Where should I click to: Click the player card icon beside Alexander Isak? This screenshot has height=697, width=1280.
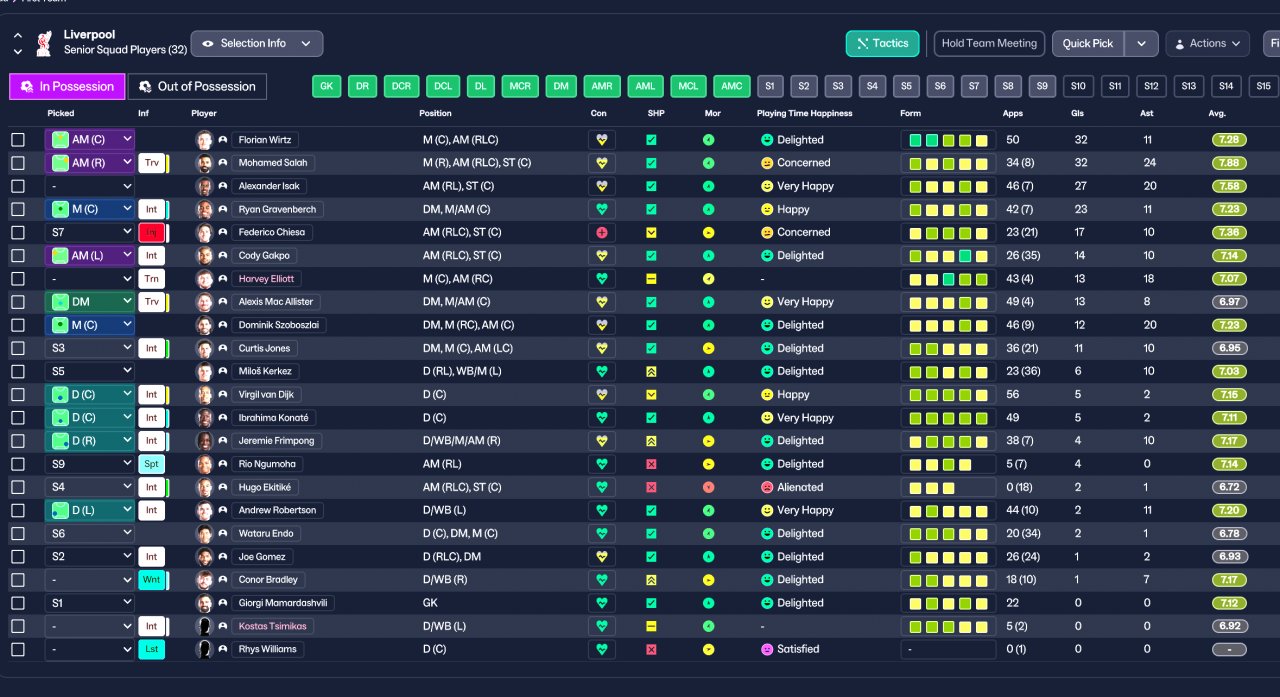click(223, 186)
